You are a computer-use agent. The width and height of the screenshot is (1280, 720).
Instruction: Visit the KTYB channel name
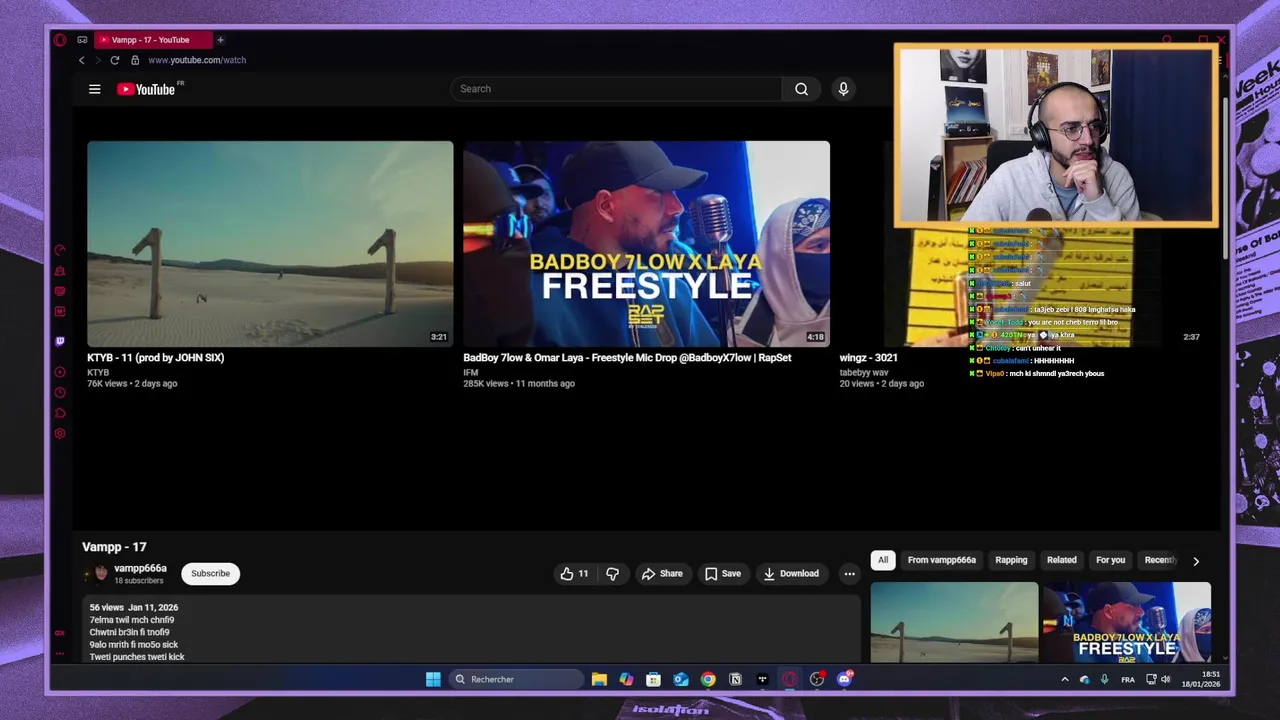pyautogui.click(x=98, y=372)
